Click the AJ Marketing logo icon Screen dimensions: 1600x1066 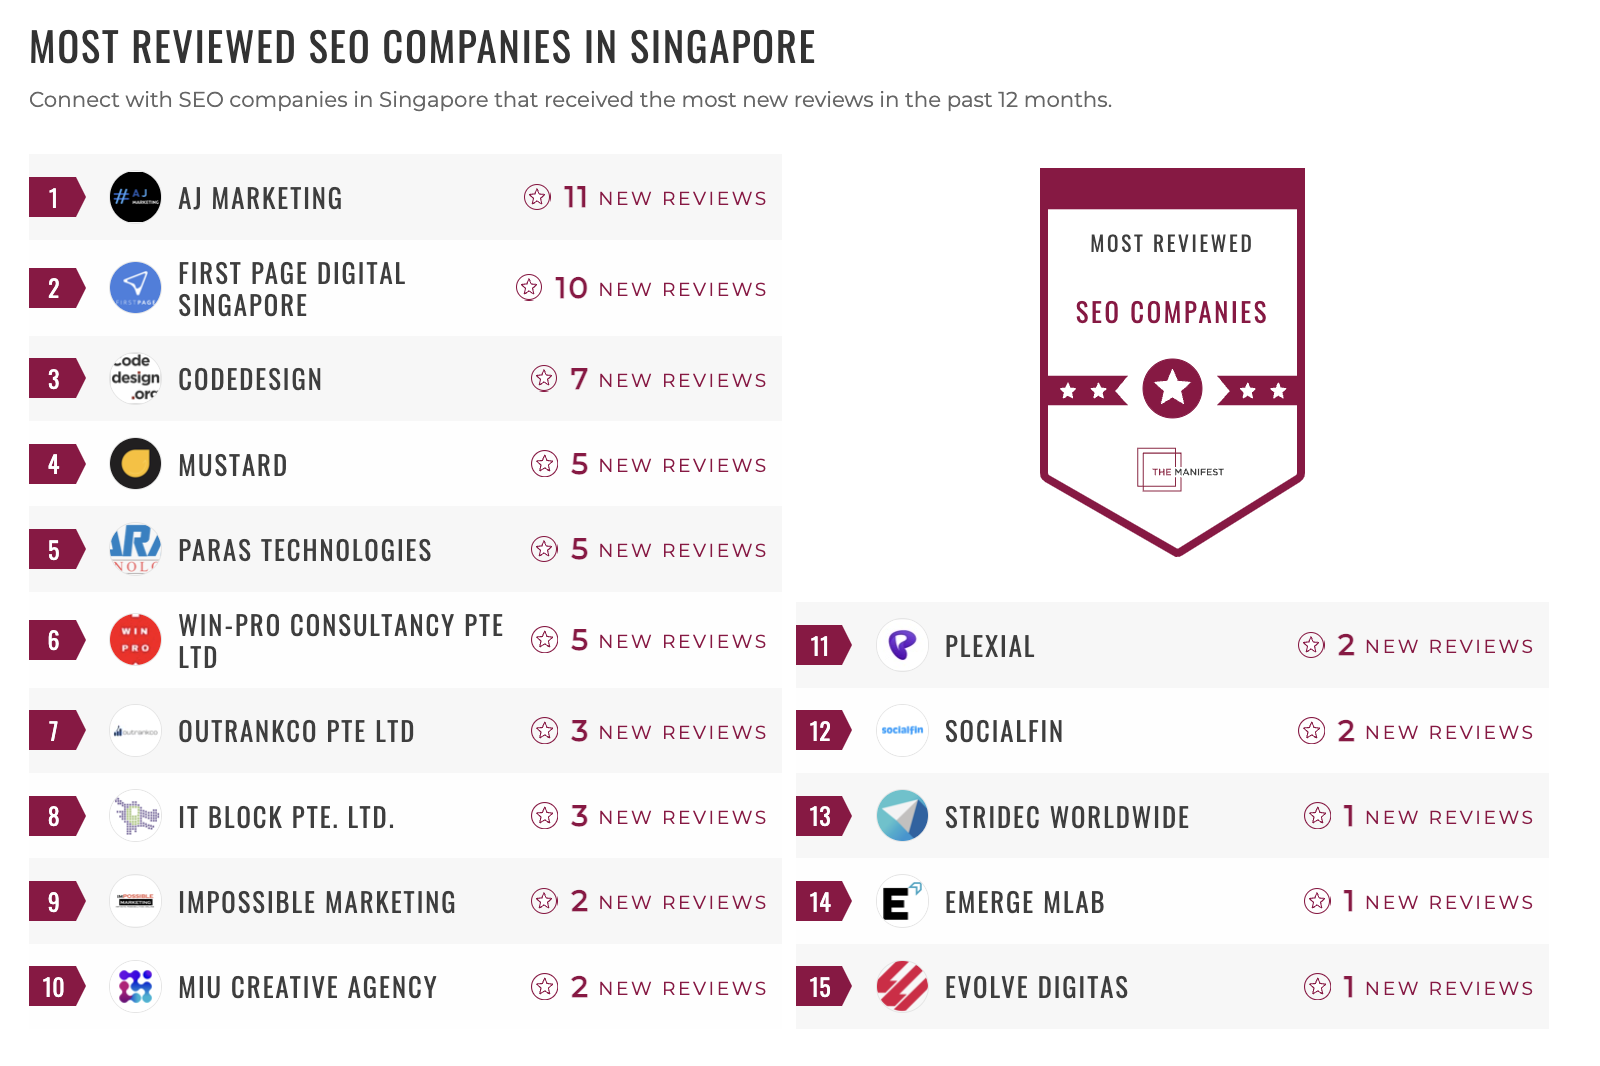pos(135,197)
